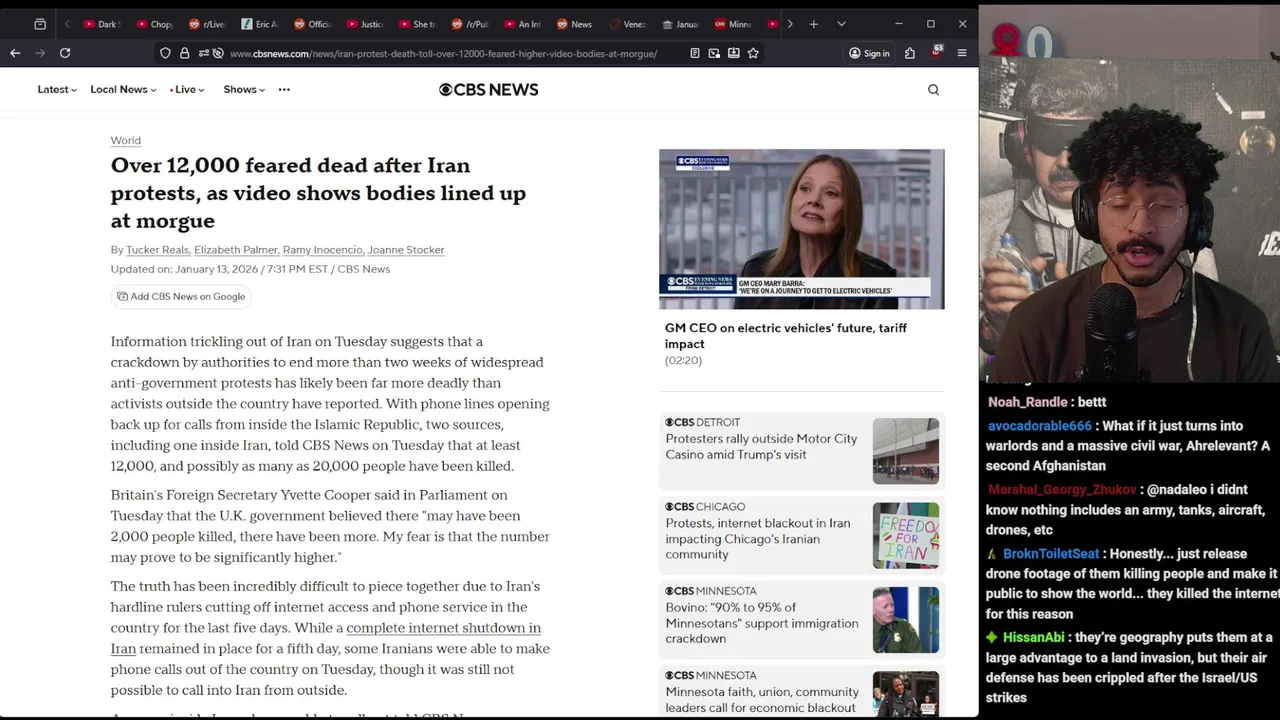Switch to the Chopp YouTube tab
This screenshot has height=720, width=1280.
coord(154,24)
